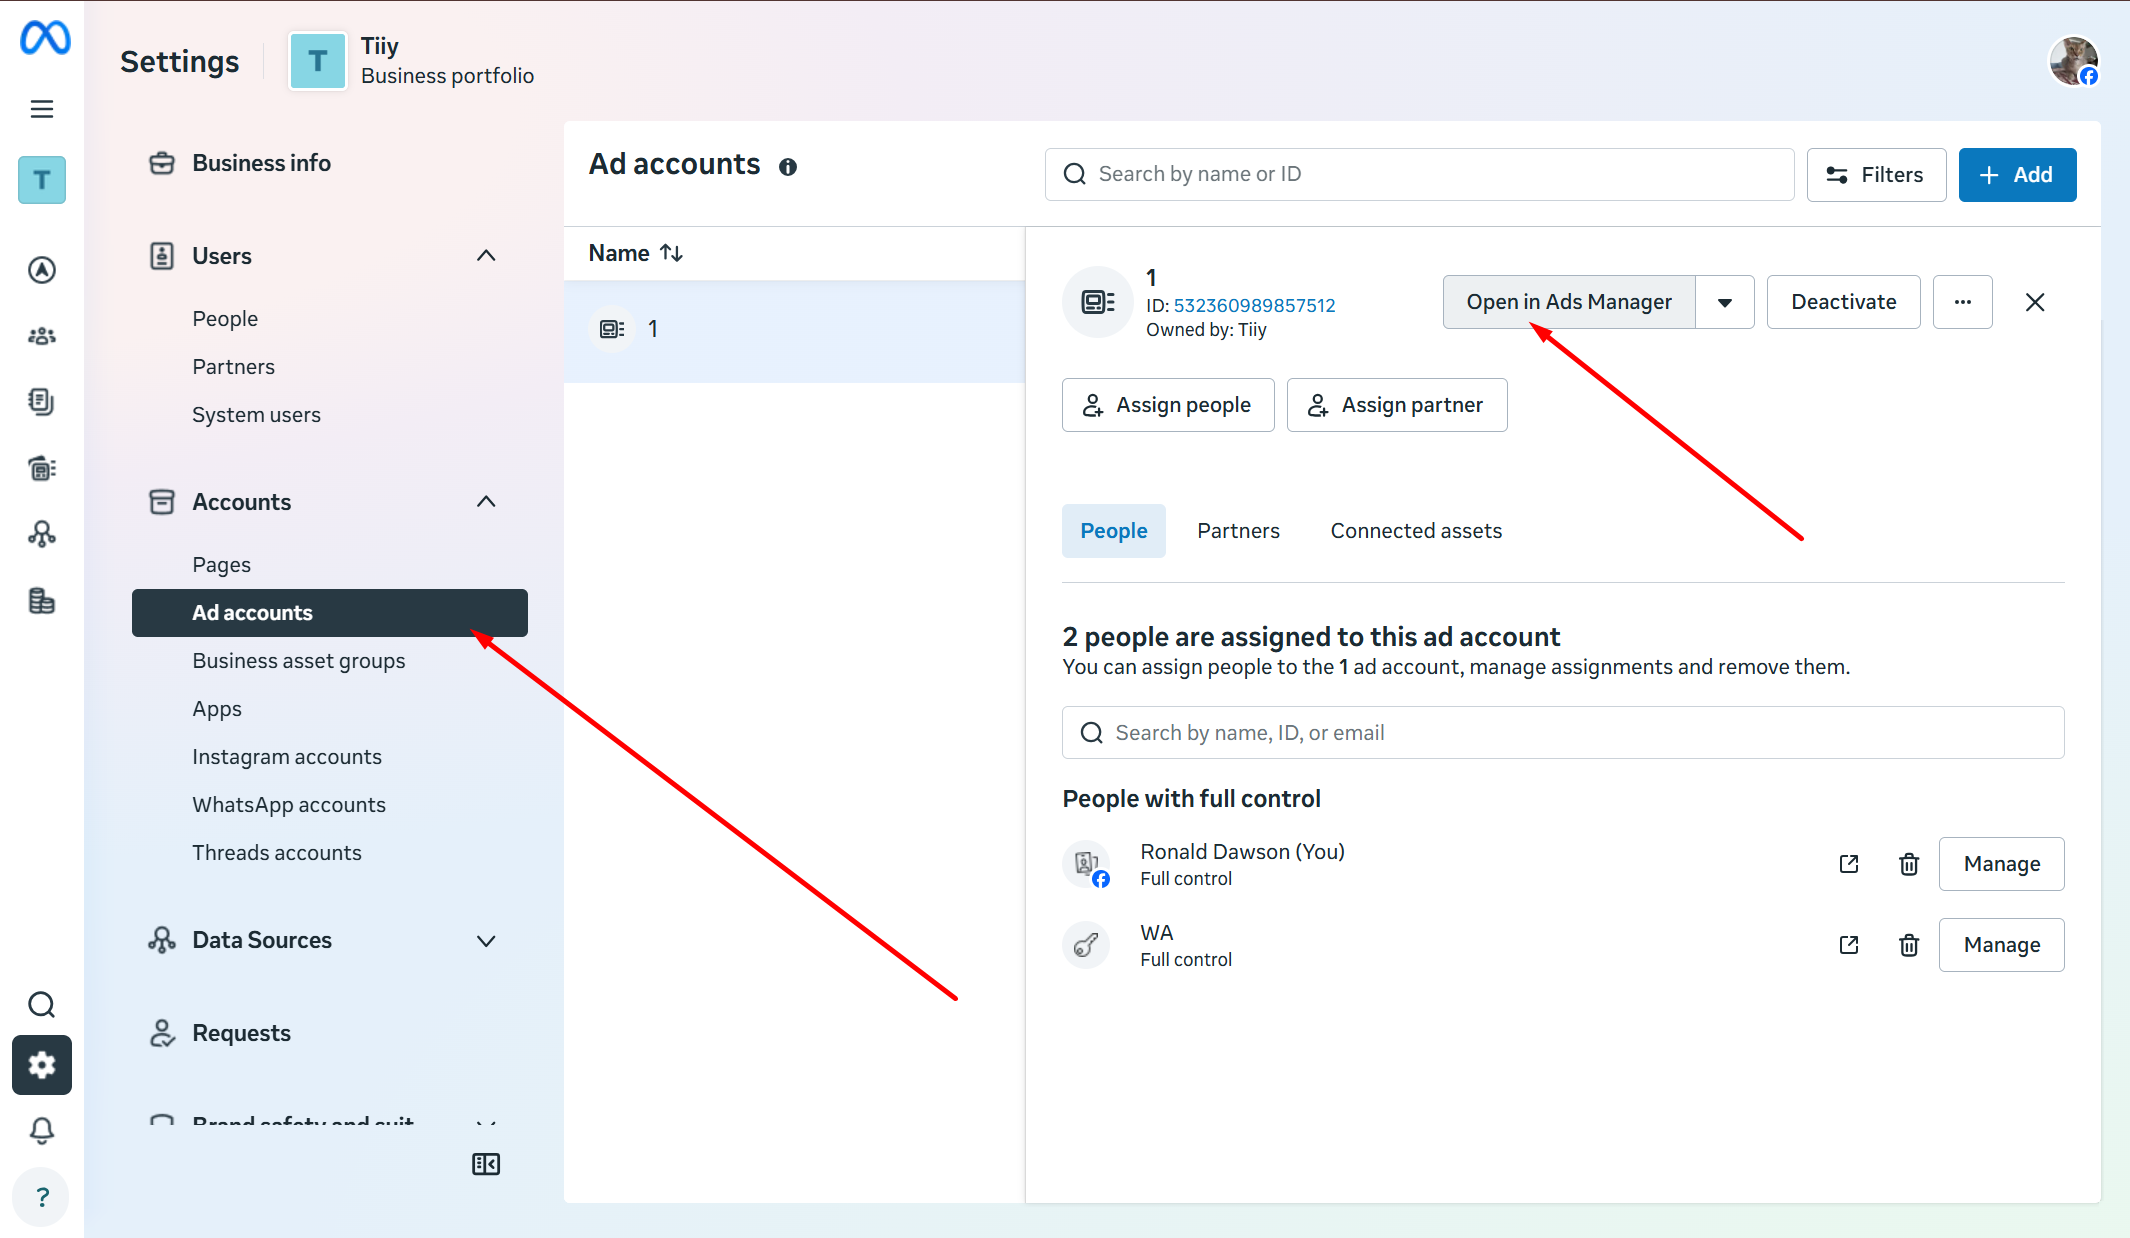Click the Assign partner button
The width and height of the screenshot is (2130, 1238).
[x=1397, y=405]
